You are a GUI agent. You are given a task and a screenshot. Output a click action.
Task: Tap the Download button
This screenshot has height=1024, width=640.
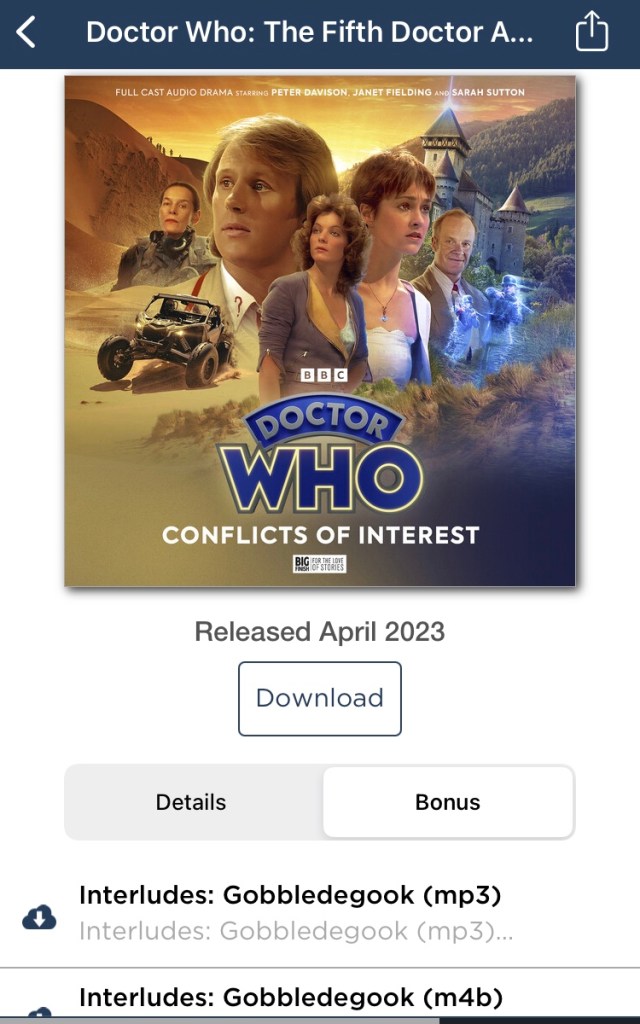pyautogui.click(x=319, y=698)
